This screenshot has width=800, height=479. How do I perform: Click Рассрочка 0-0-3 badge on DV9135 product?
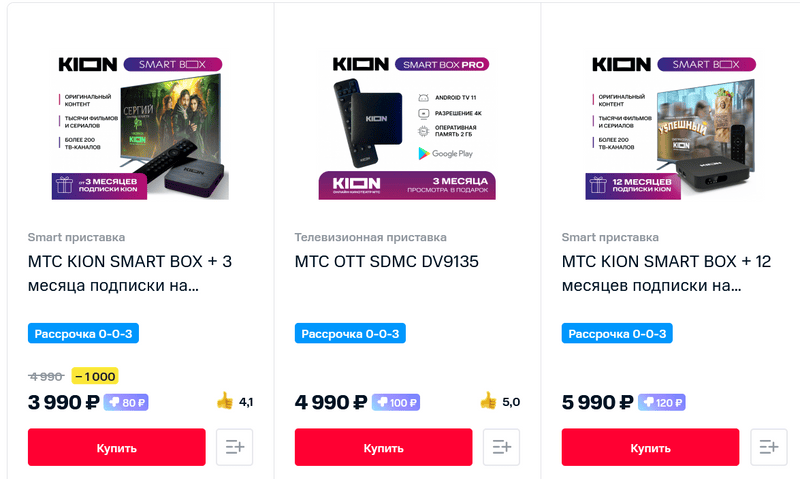351,333
